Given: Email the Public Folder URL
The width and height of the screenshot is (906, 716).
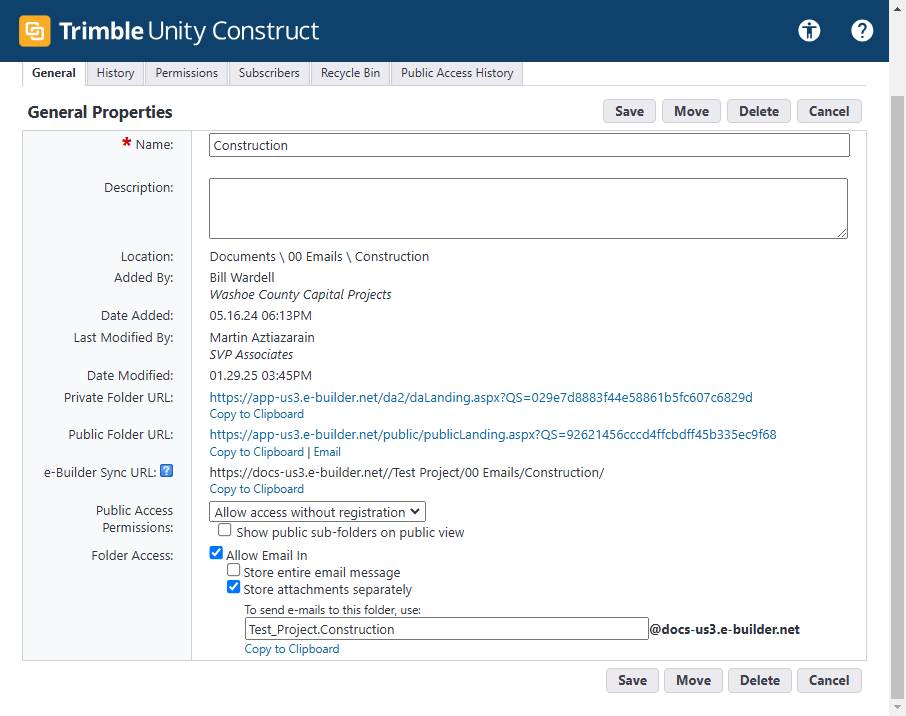Looking at the screenshot, I should [327, 452].
